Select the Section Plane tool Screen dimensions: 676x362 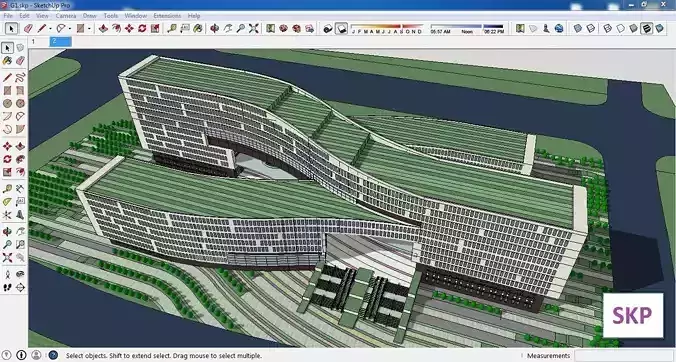pyautogui.click(x=20, y=287)
